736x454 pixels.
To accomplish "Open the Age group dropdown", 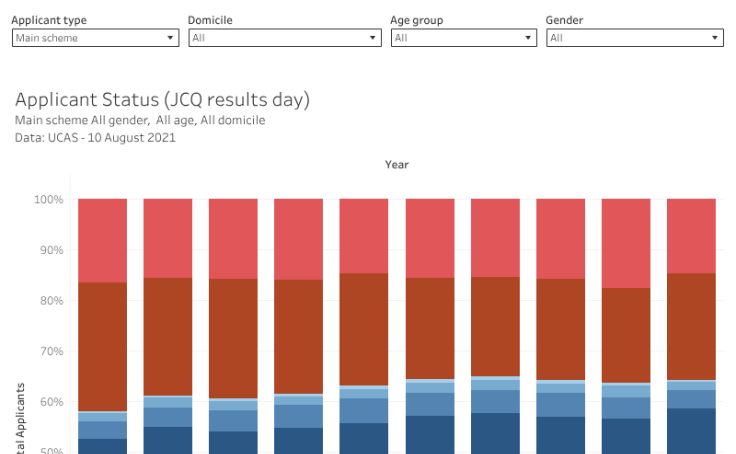I will pos(463,38).
